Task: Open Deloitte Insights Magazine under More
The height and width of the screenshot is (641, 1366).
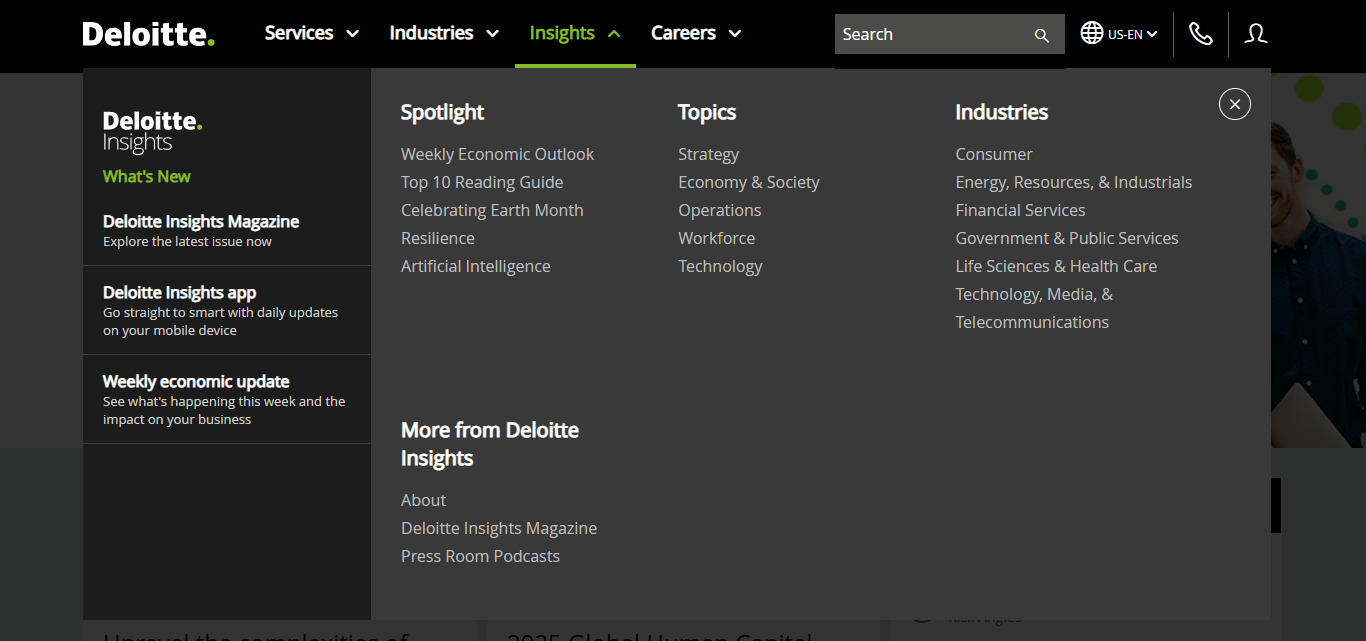Action: click(x=499, y=528)
